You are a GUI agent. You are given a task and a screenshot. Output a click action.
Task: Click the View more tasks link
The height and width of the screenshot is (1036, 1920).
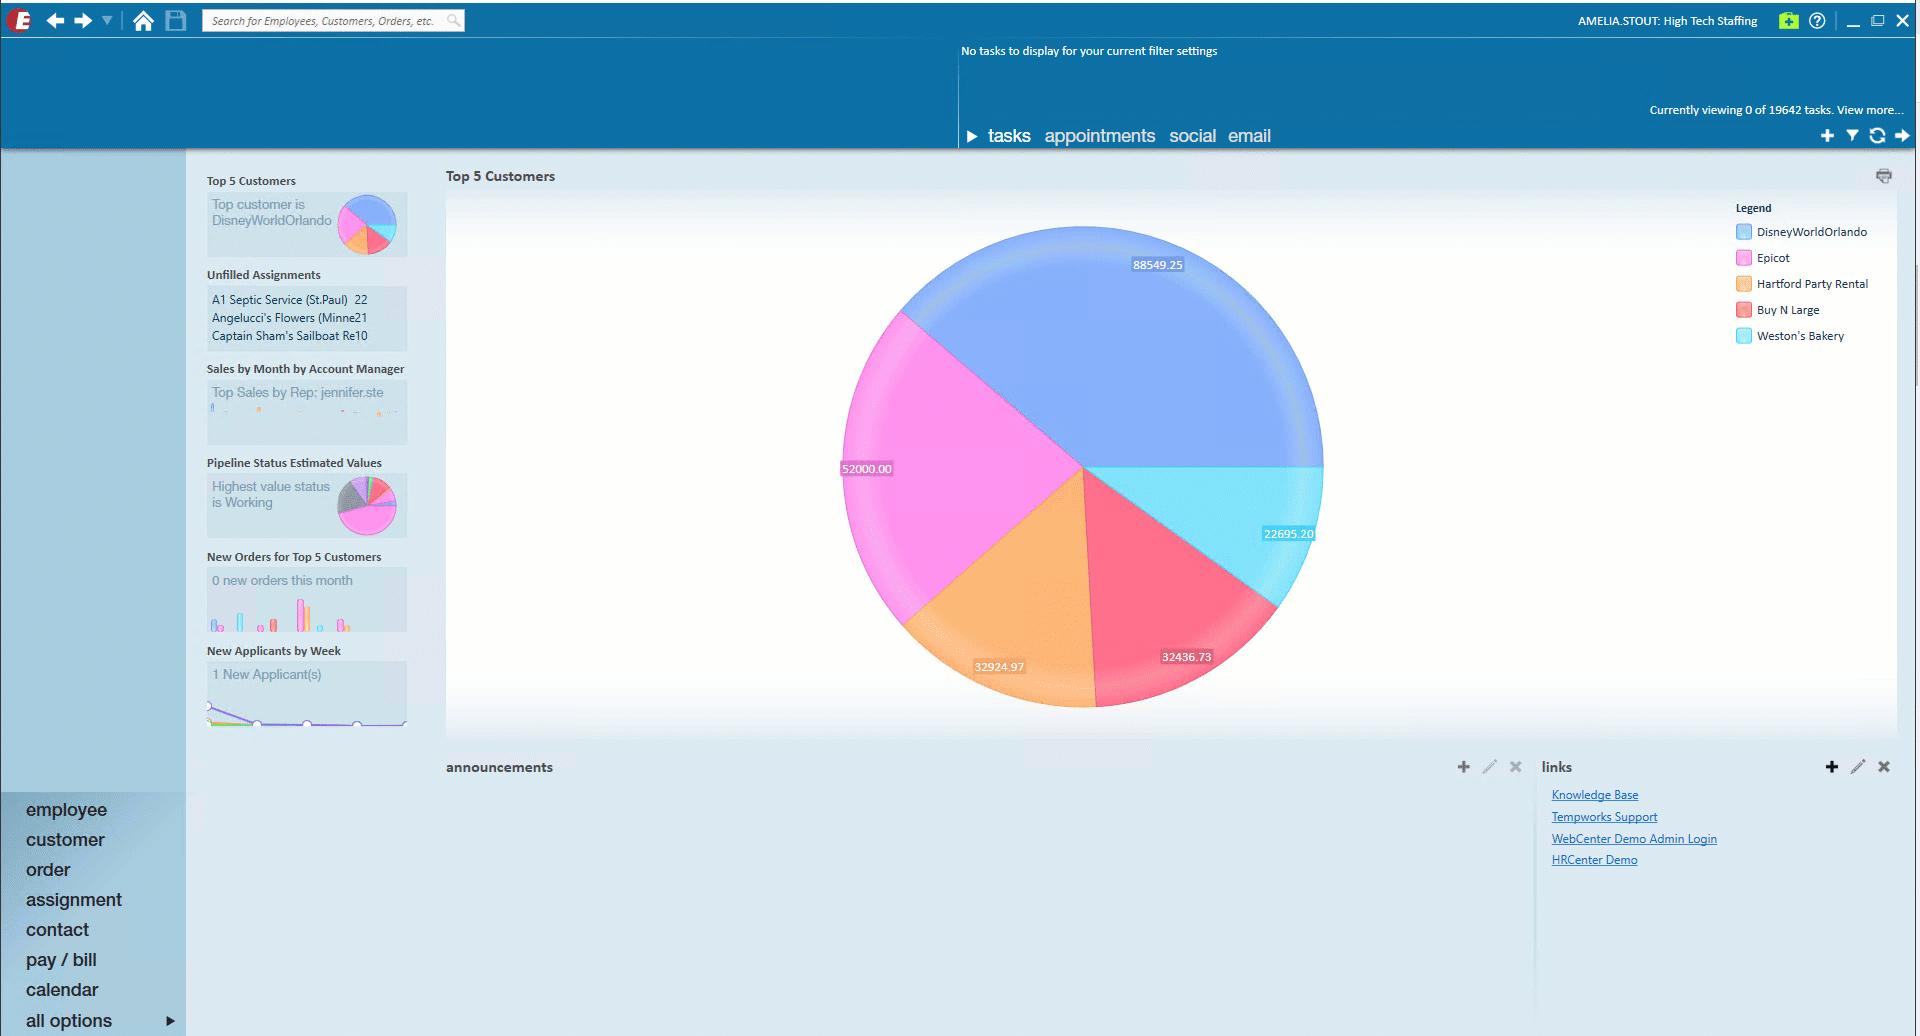coord(1870,110)
